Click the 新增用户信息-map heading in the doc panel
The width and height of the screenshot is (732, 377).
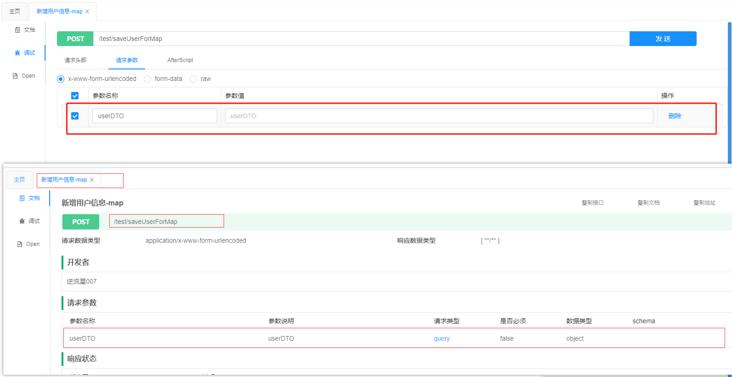[92, 203]
